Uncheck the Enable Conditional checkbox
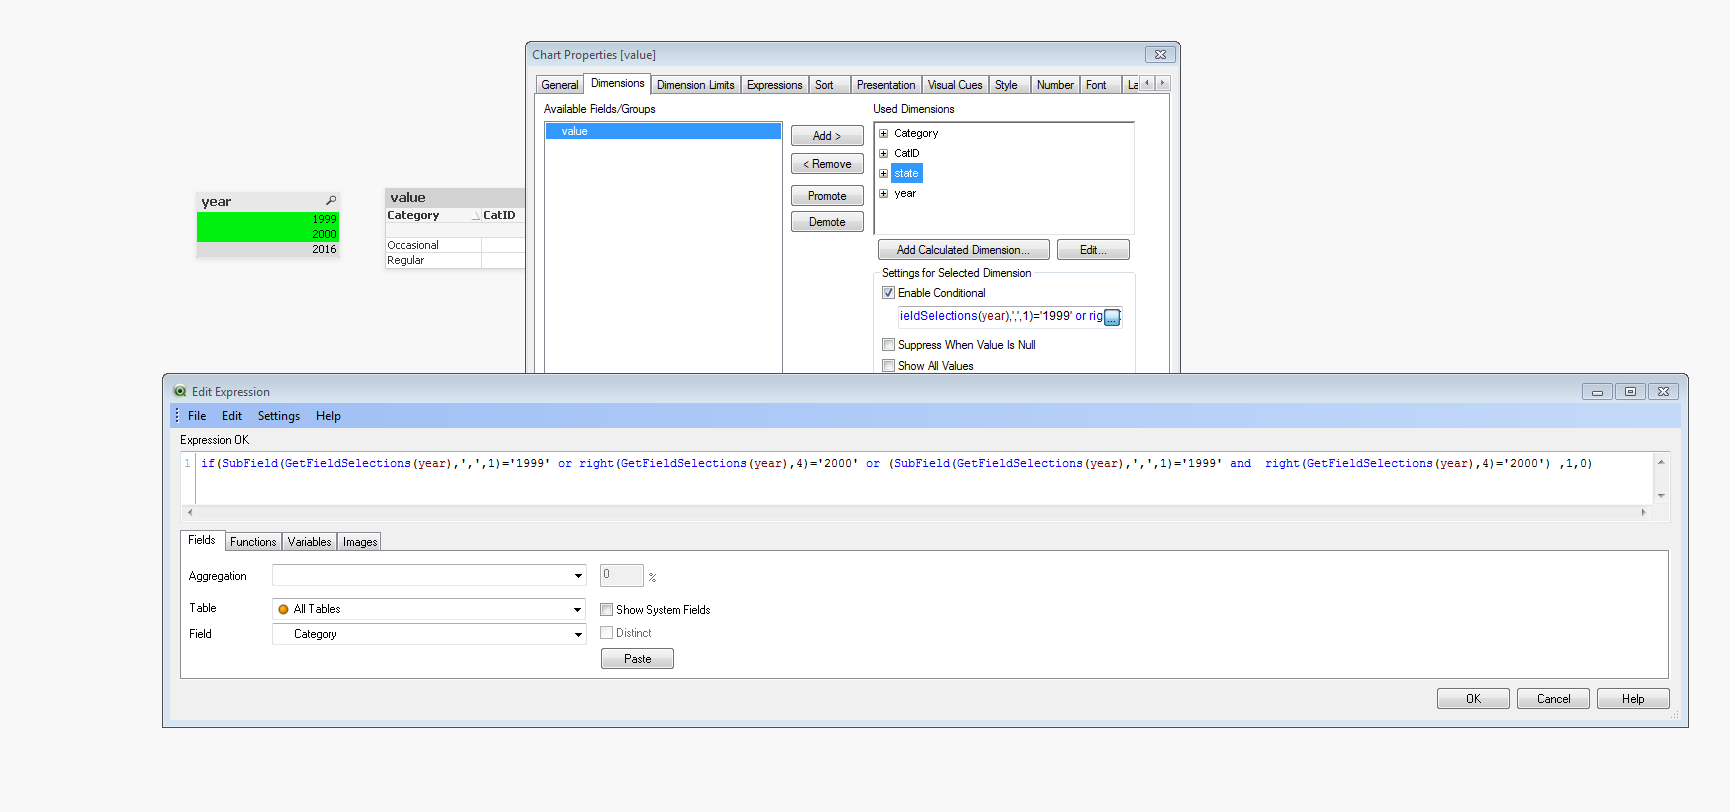The width and height of the screenshot is (1730, 812). (x=888, y=293)
